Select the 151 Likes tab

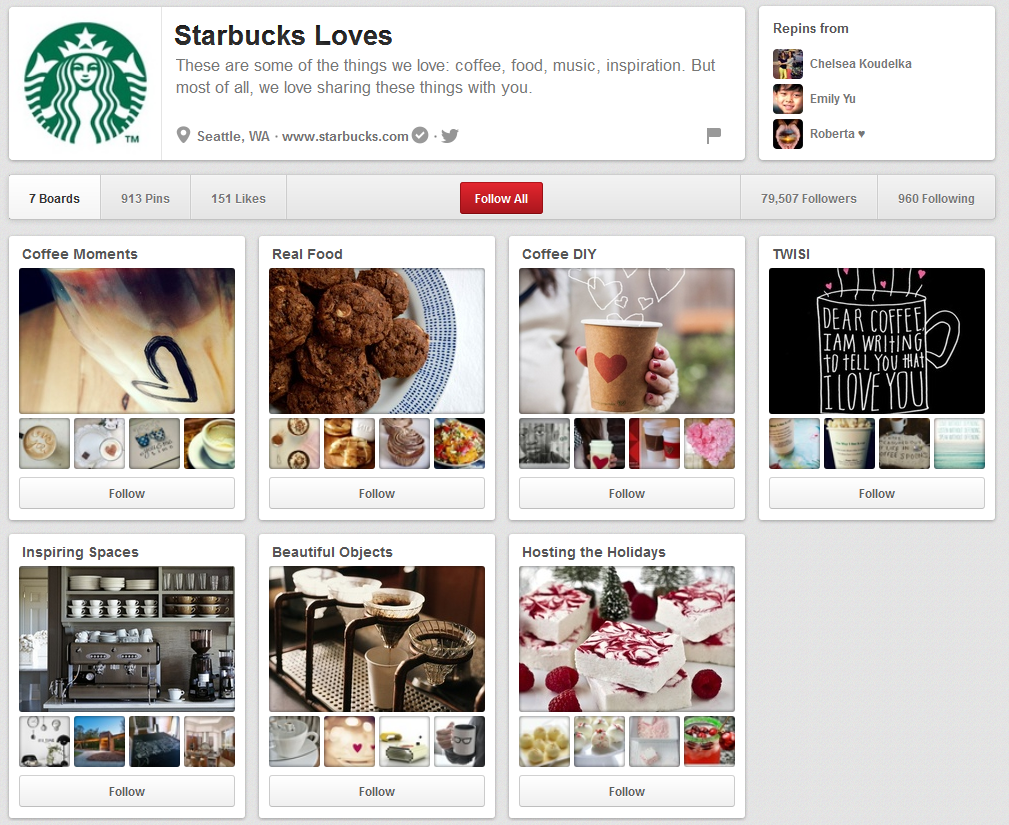[x=238, y=198]
